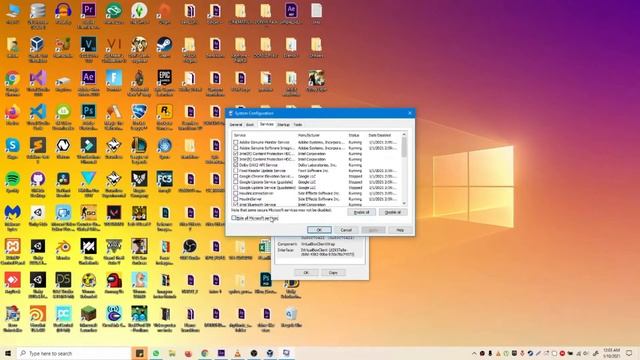Show hidden system tray icons

click(x=474, y=353)
